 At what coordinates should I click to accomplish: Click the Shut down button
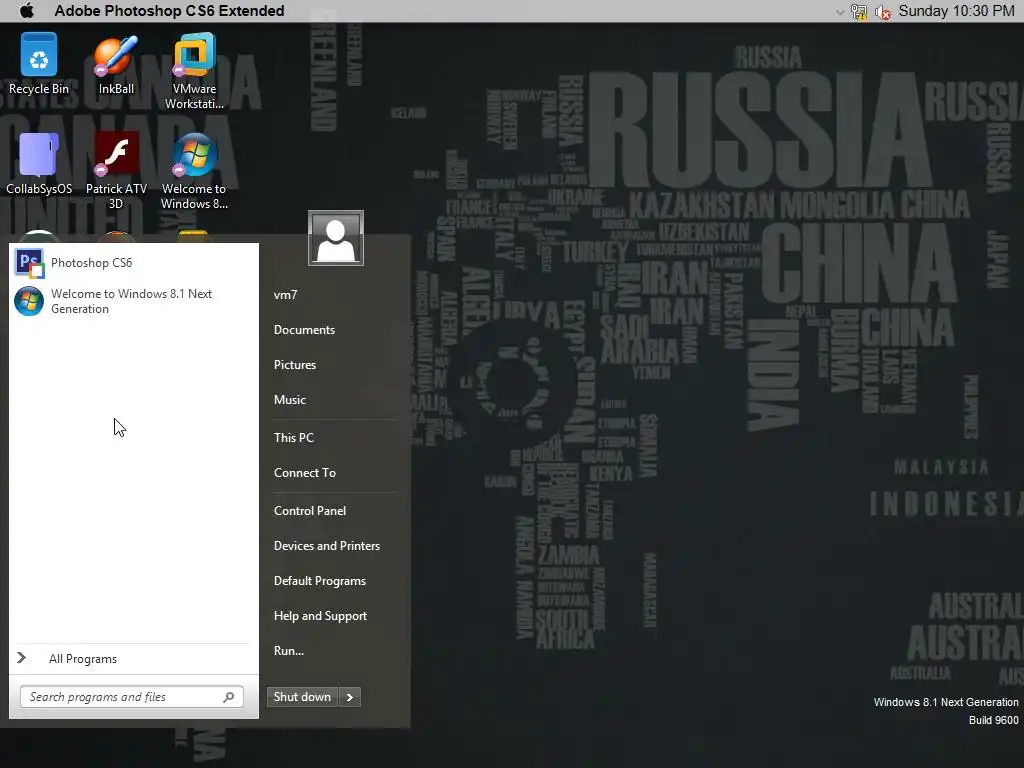302,697
